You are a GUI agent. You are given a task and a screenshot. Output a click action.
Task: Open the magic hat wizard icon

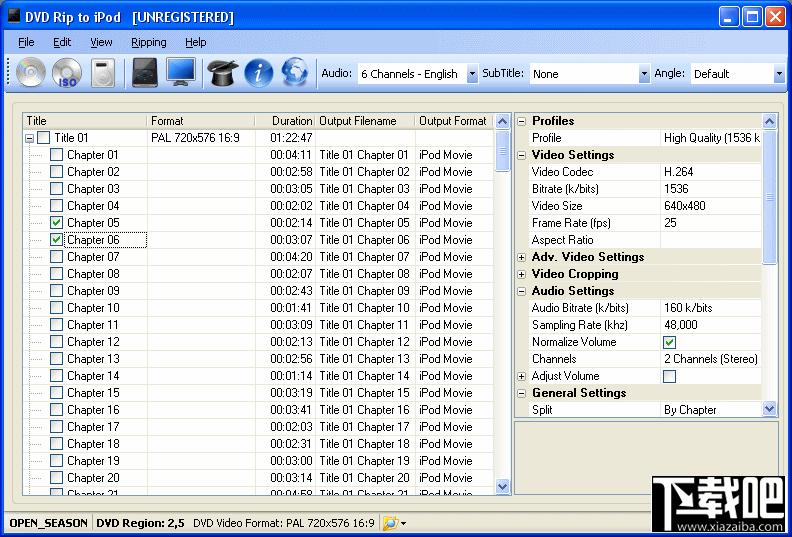tap(222, 73)
